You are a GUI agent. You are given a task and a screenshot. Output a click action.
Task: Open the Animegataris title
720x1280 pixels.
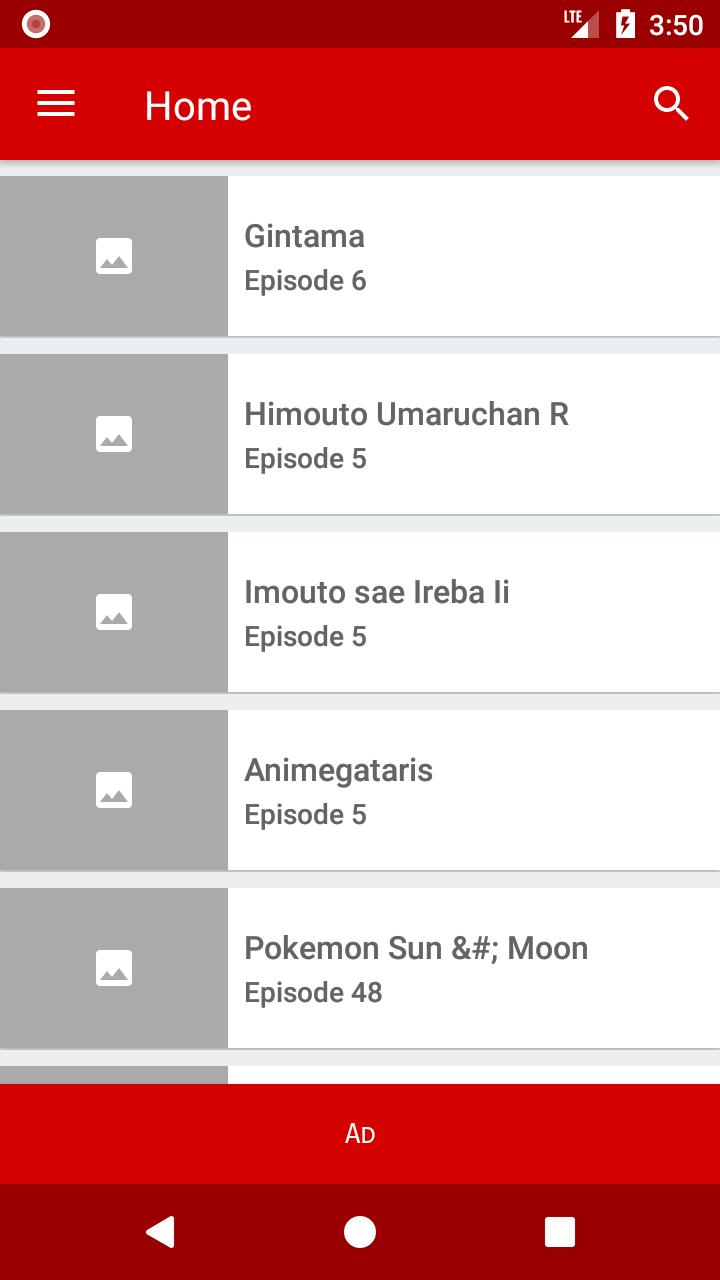[x=338, y=770]
